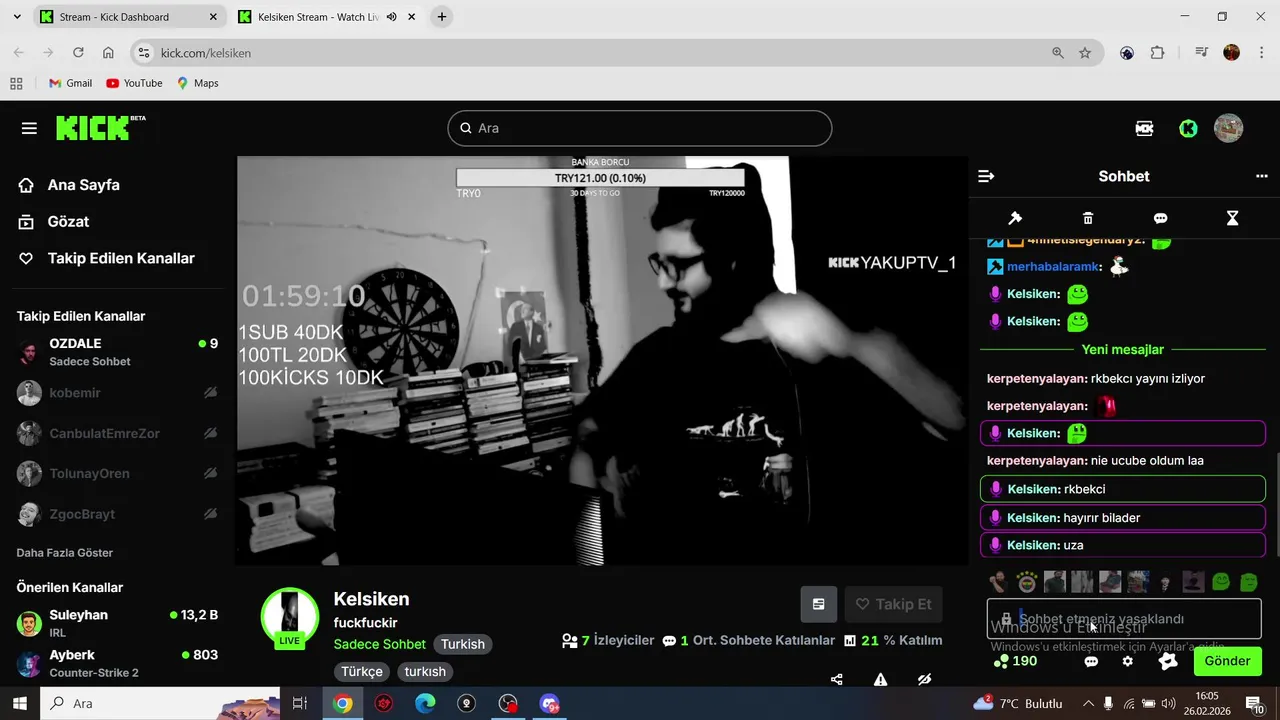Click the chat panel scrollbar
The width and height of the screenshot is (1280, 720).
(x=1276, y=504)
